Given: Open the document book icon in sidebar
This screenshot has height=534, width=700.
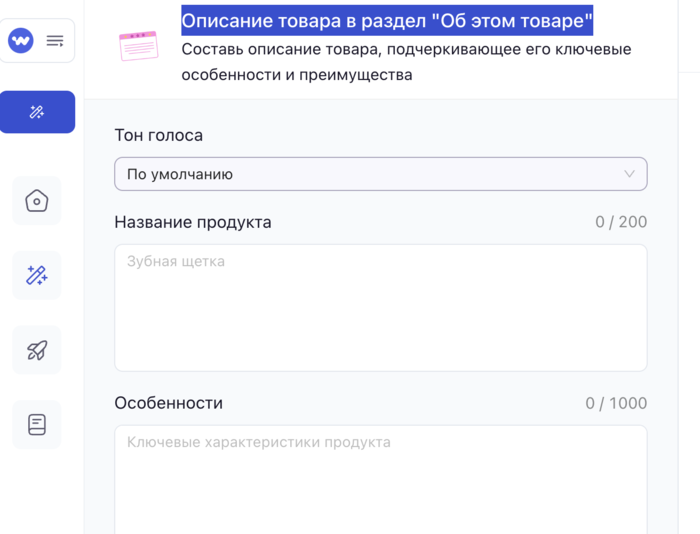Looking at the screenshot, I should (x=37, y=425).
